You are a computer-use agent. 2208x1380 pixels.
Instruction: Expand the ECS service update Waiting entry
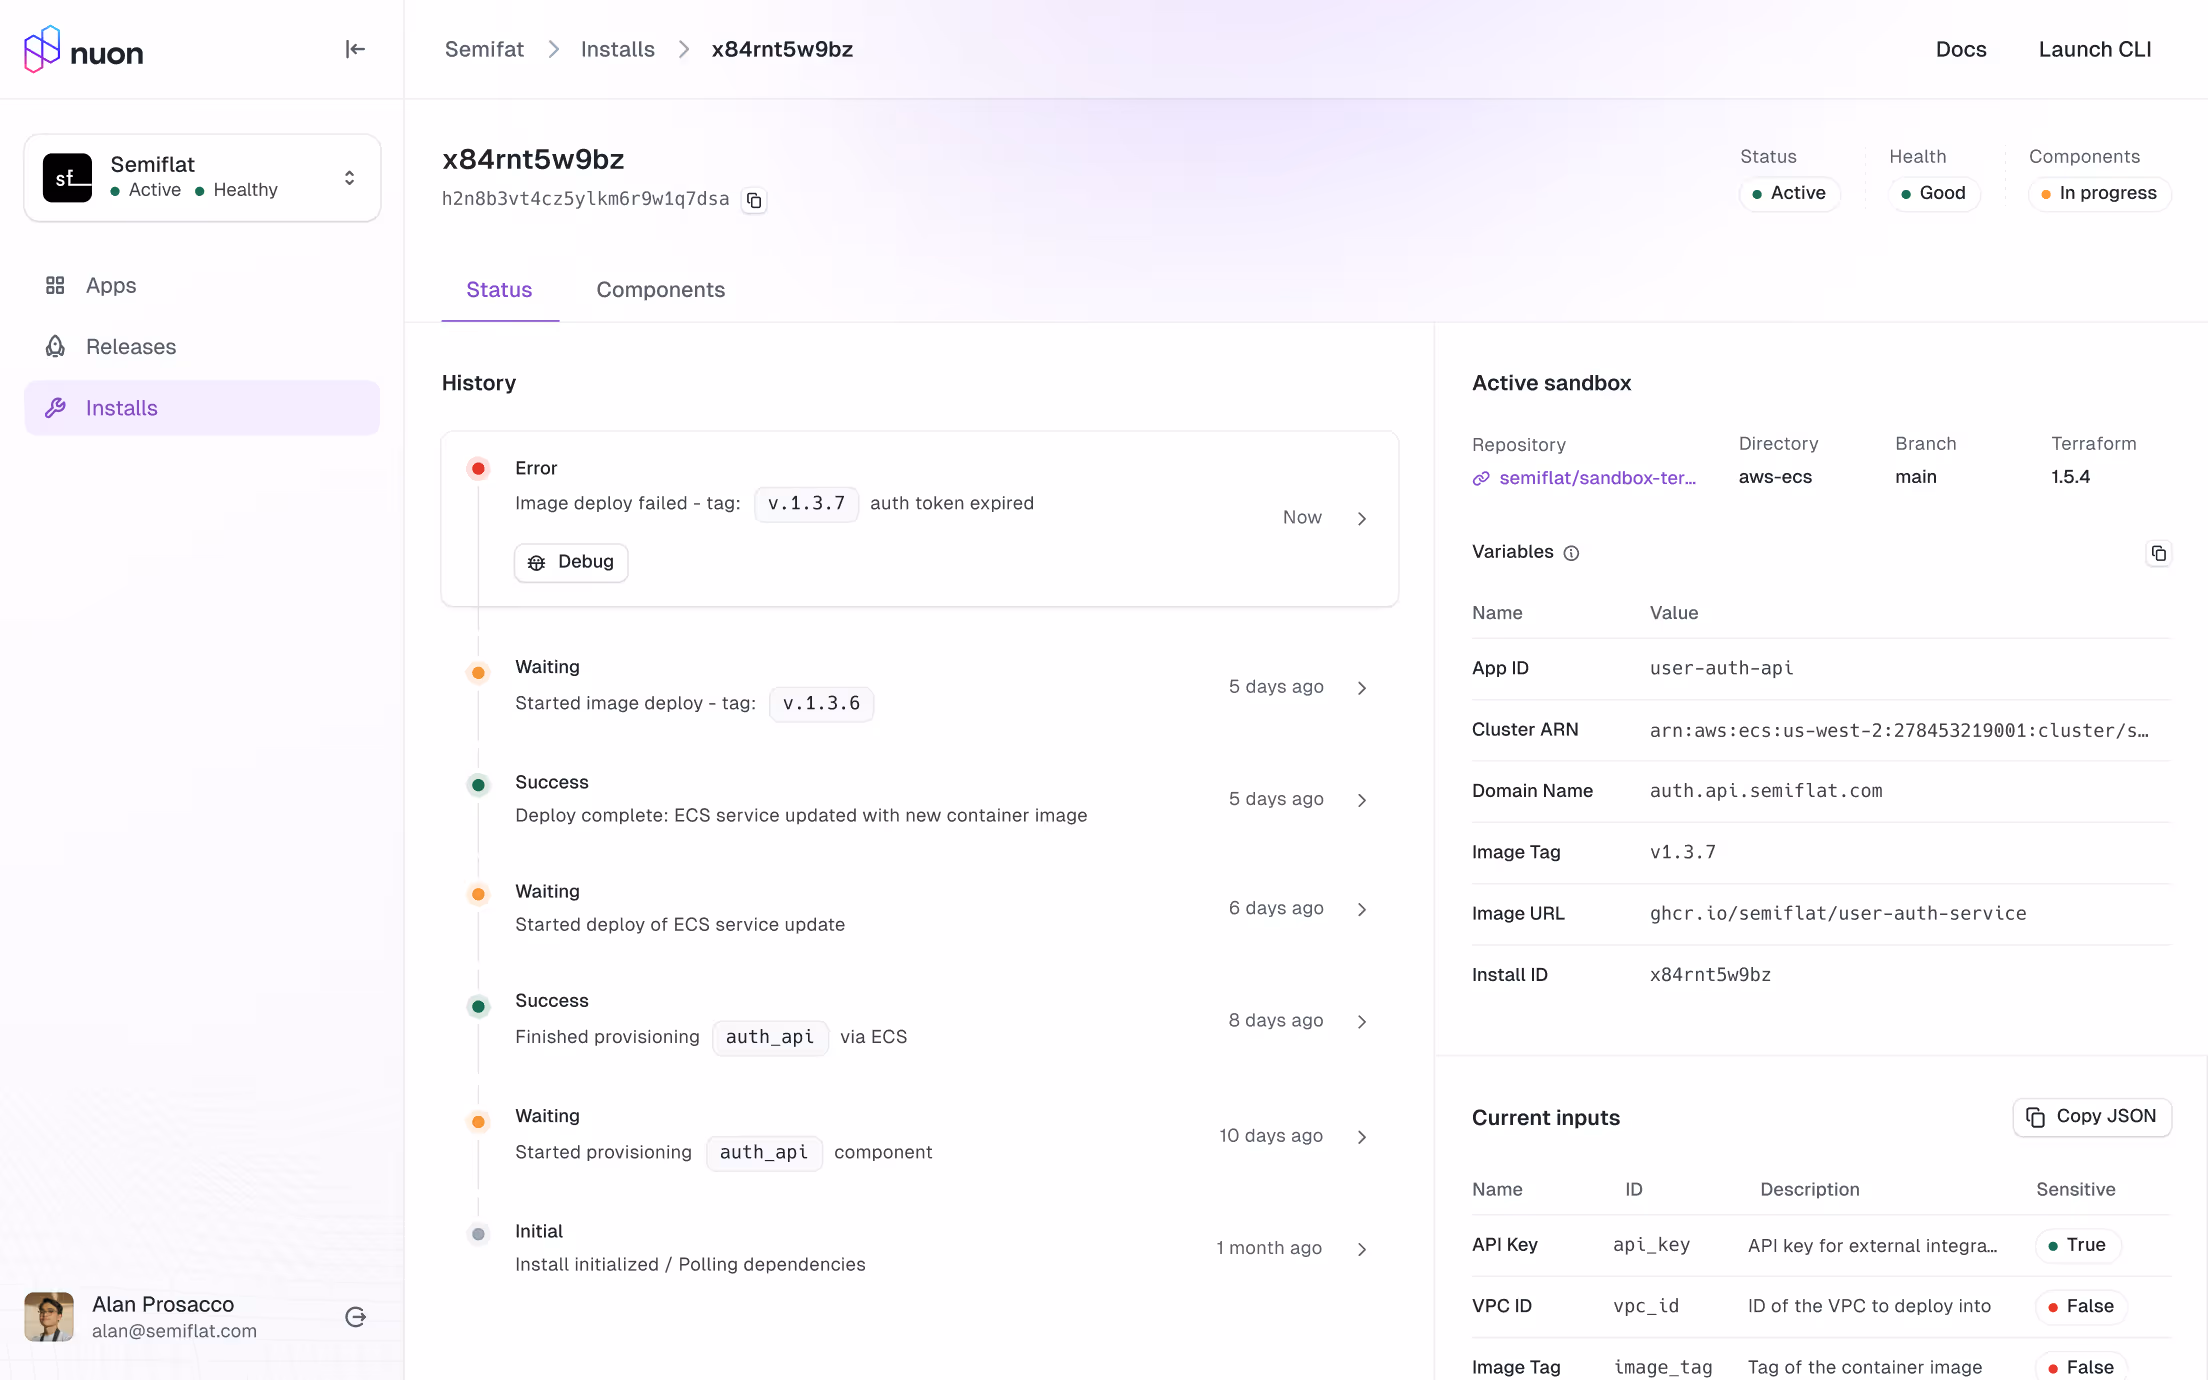coord(1361,909)
